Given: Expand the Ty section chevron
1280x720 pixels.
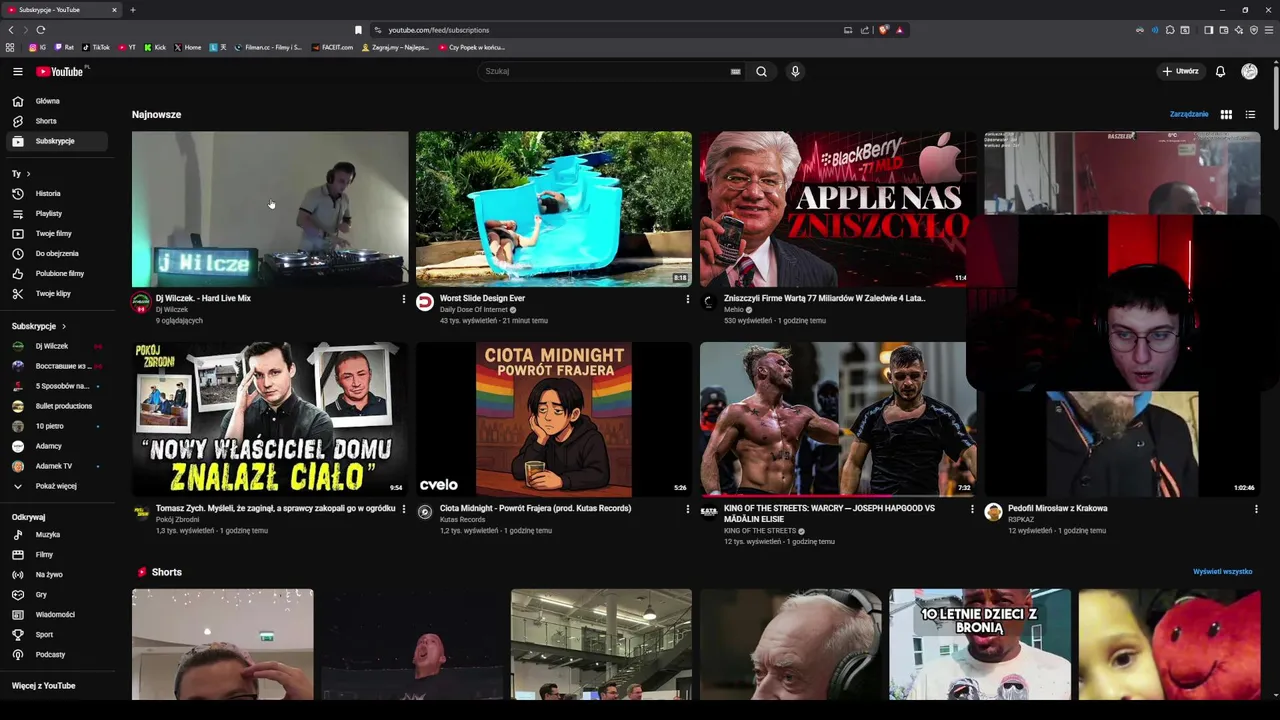Looking at the screenshot, I should [28, 174].
